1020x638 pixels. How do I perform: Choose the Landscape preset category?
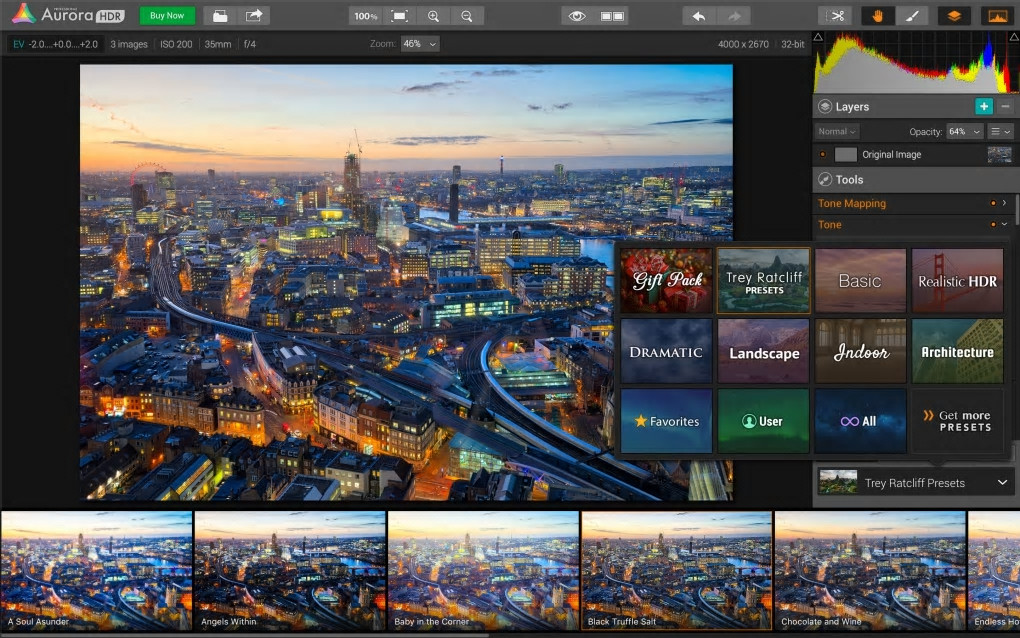(763, 352)
